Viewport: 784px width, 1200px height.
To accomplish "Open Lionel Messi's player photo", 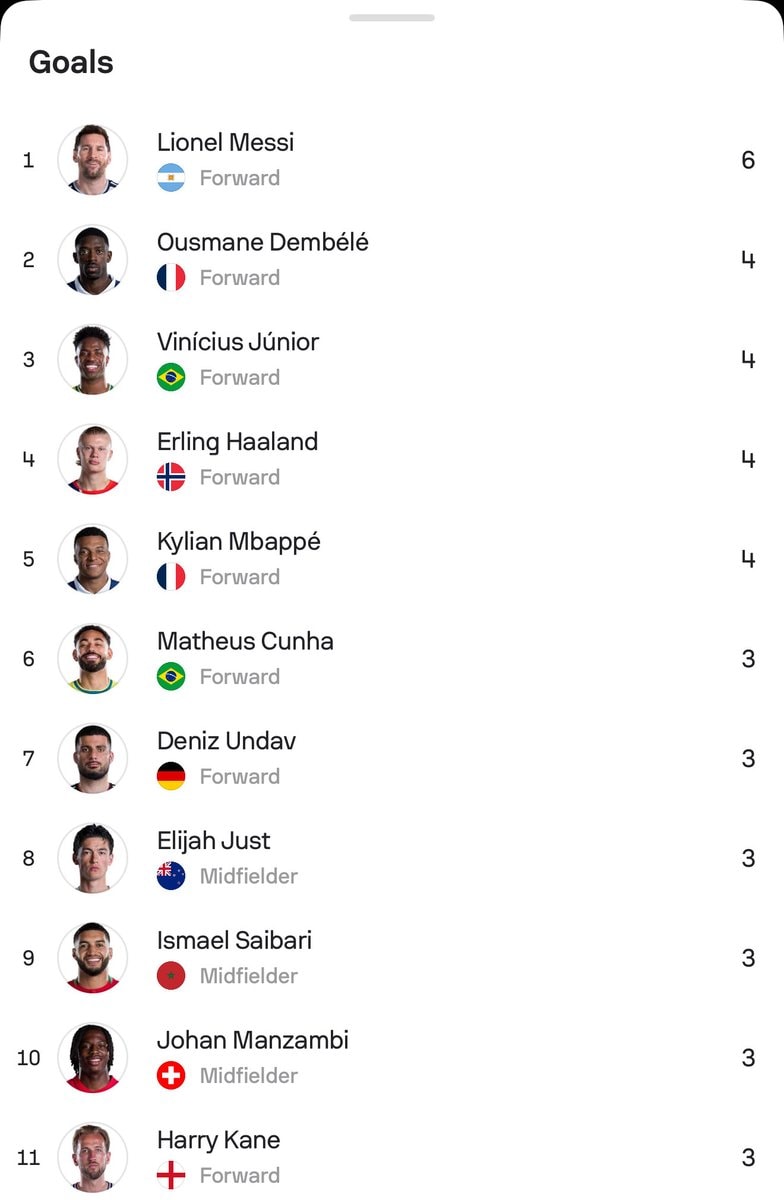I will pos(93,160).
